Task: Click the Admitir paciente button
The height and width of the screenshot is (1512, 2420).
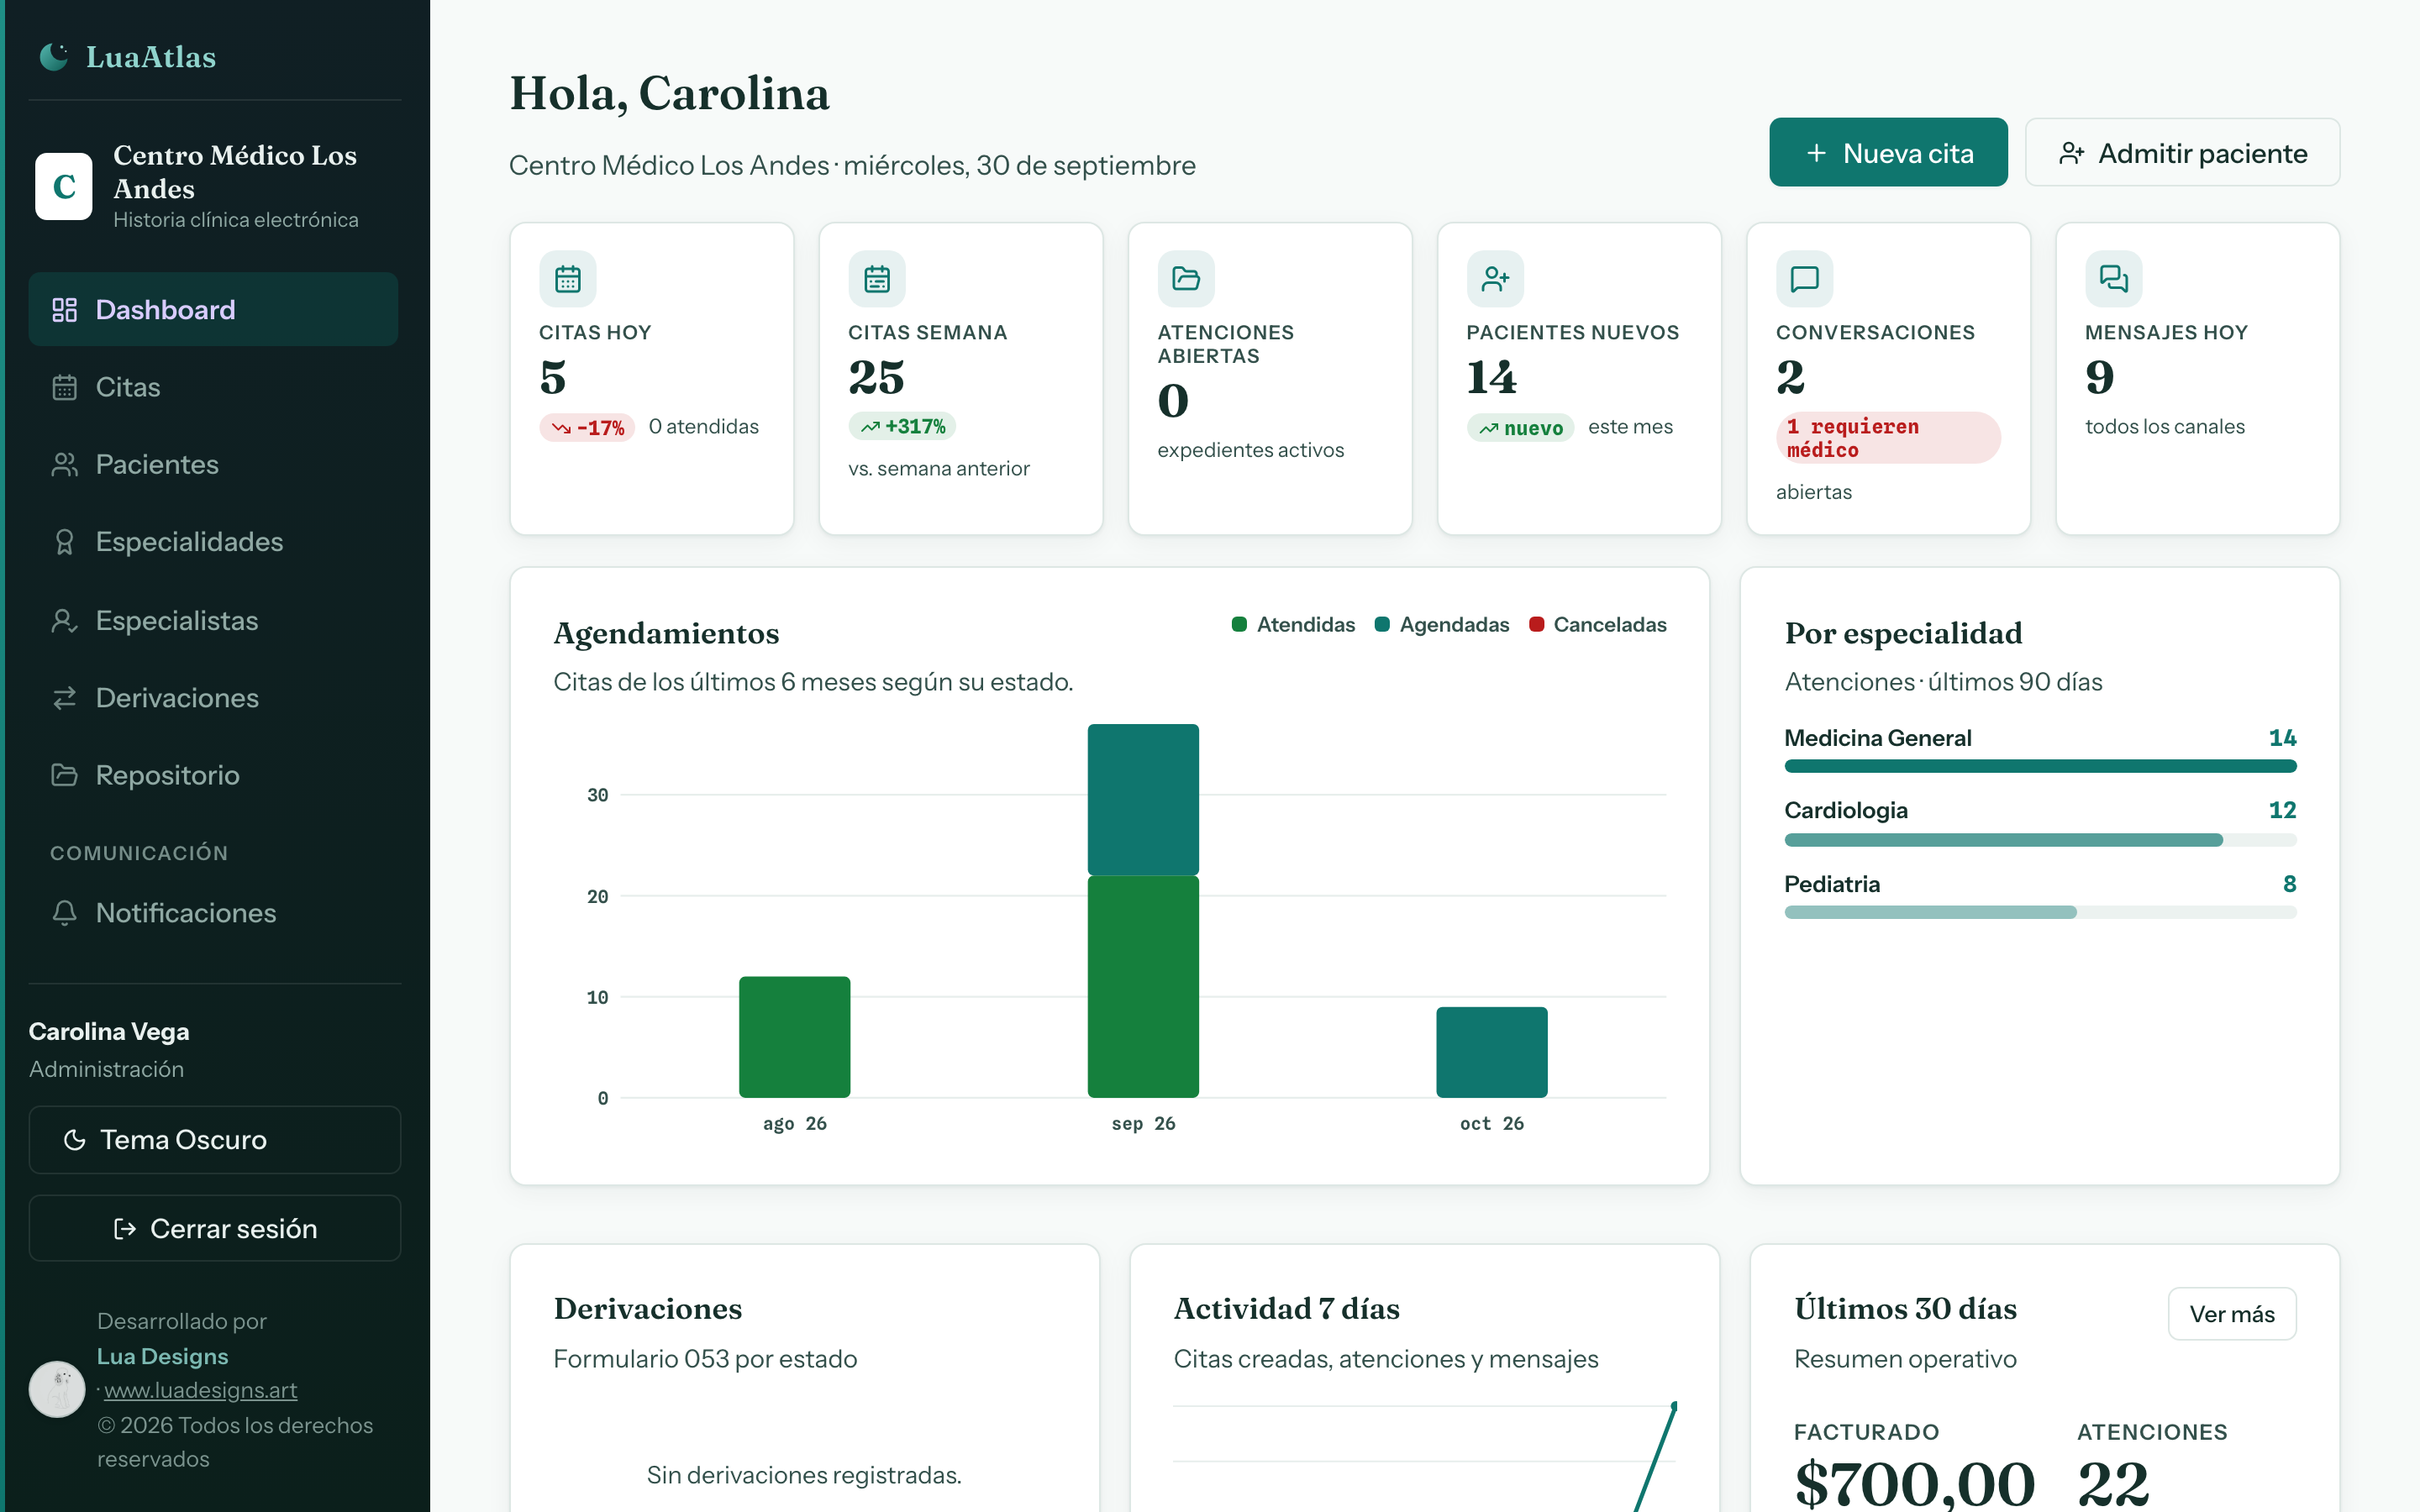Action: tap(2182, 152)
